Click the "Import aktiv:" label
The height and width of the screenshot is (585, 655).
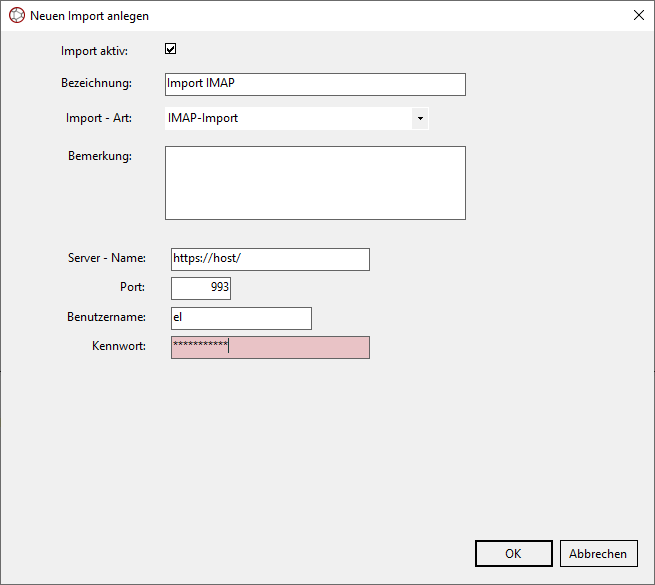coord(101,50)
